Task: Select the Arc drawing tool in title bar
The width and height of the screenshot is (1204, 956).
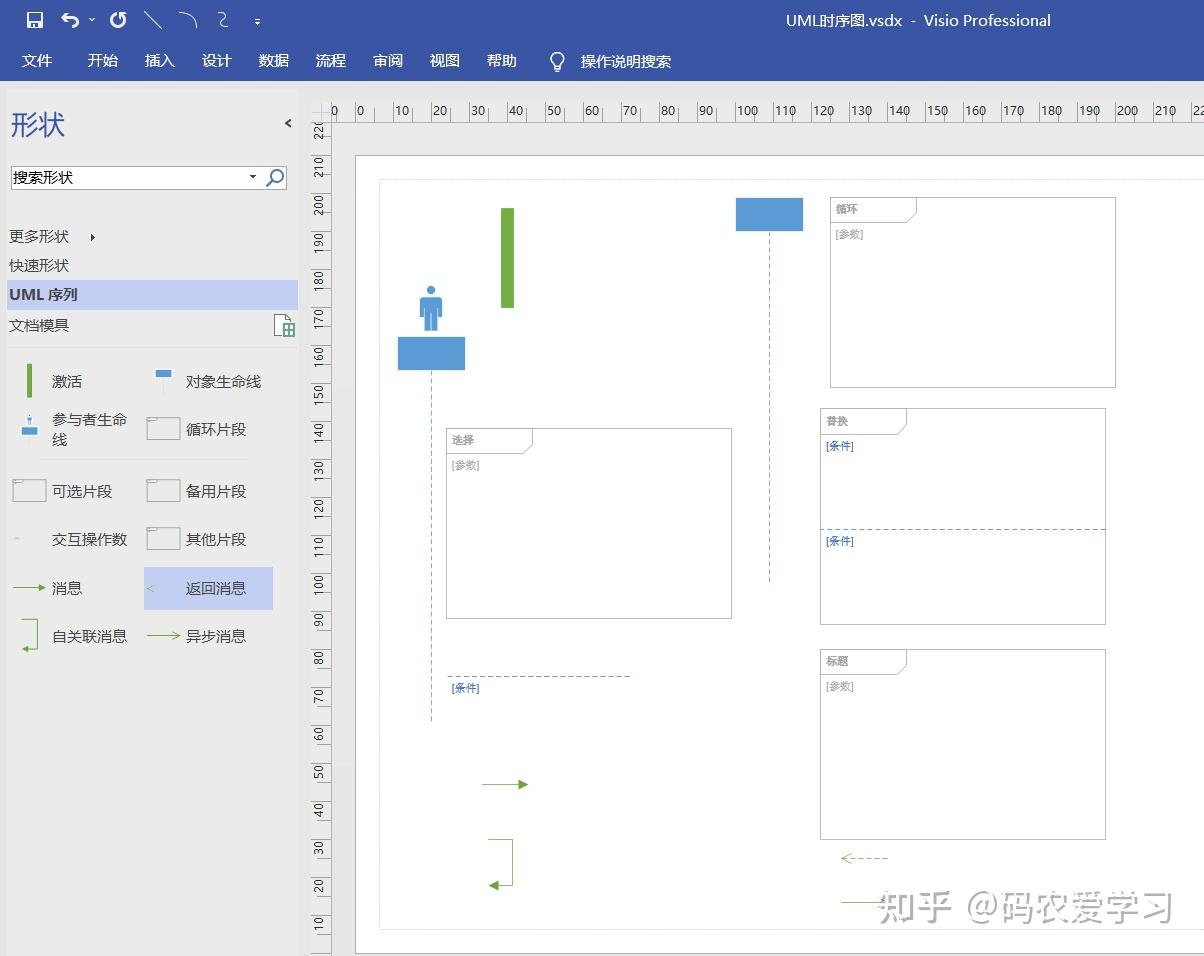Action: (x=188, y=20)
